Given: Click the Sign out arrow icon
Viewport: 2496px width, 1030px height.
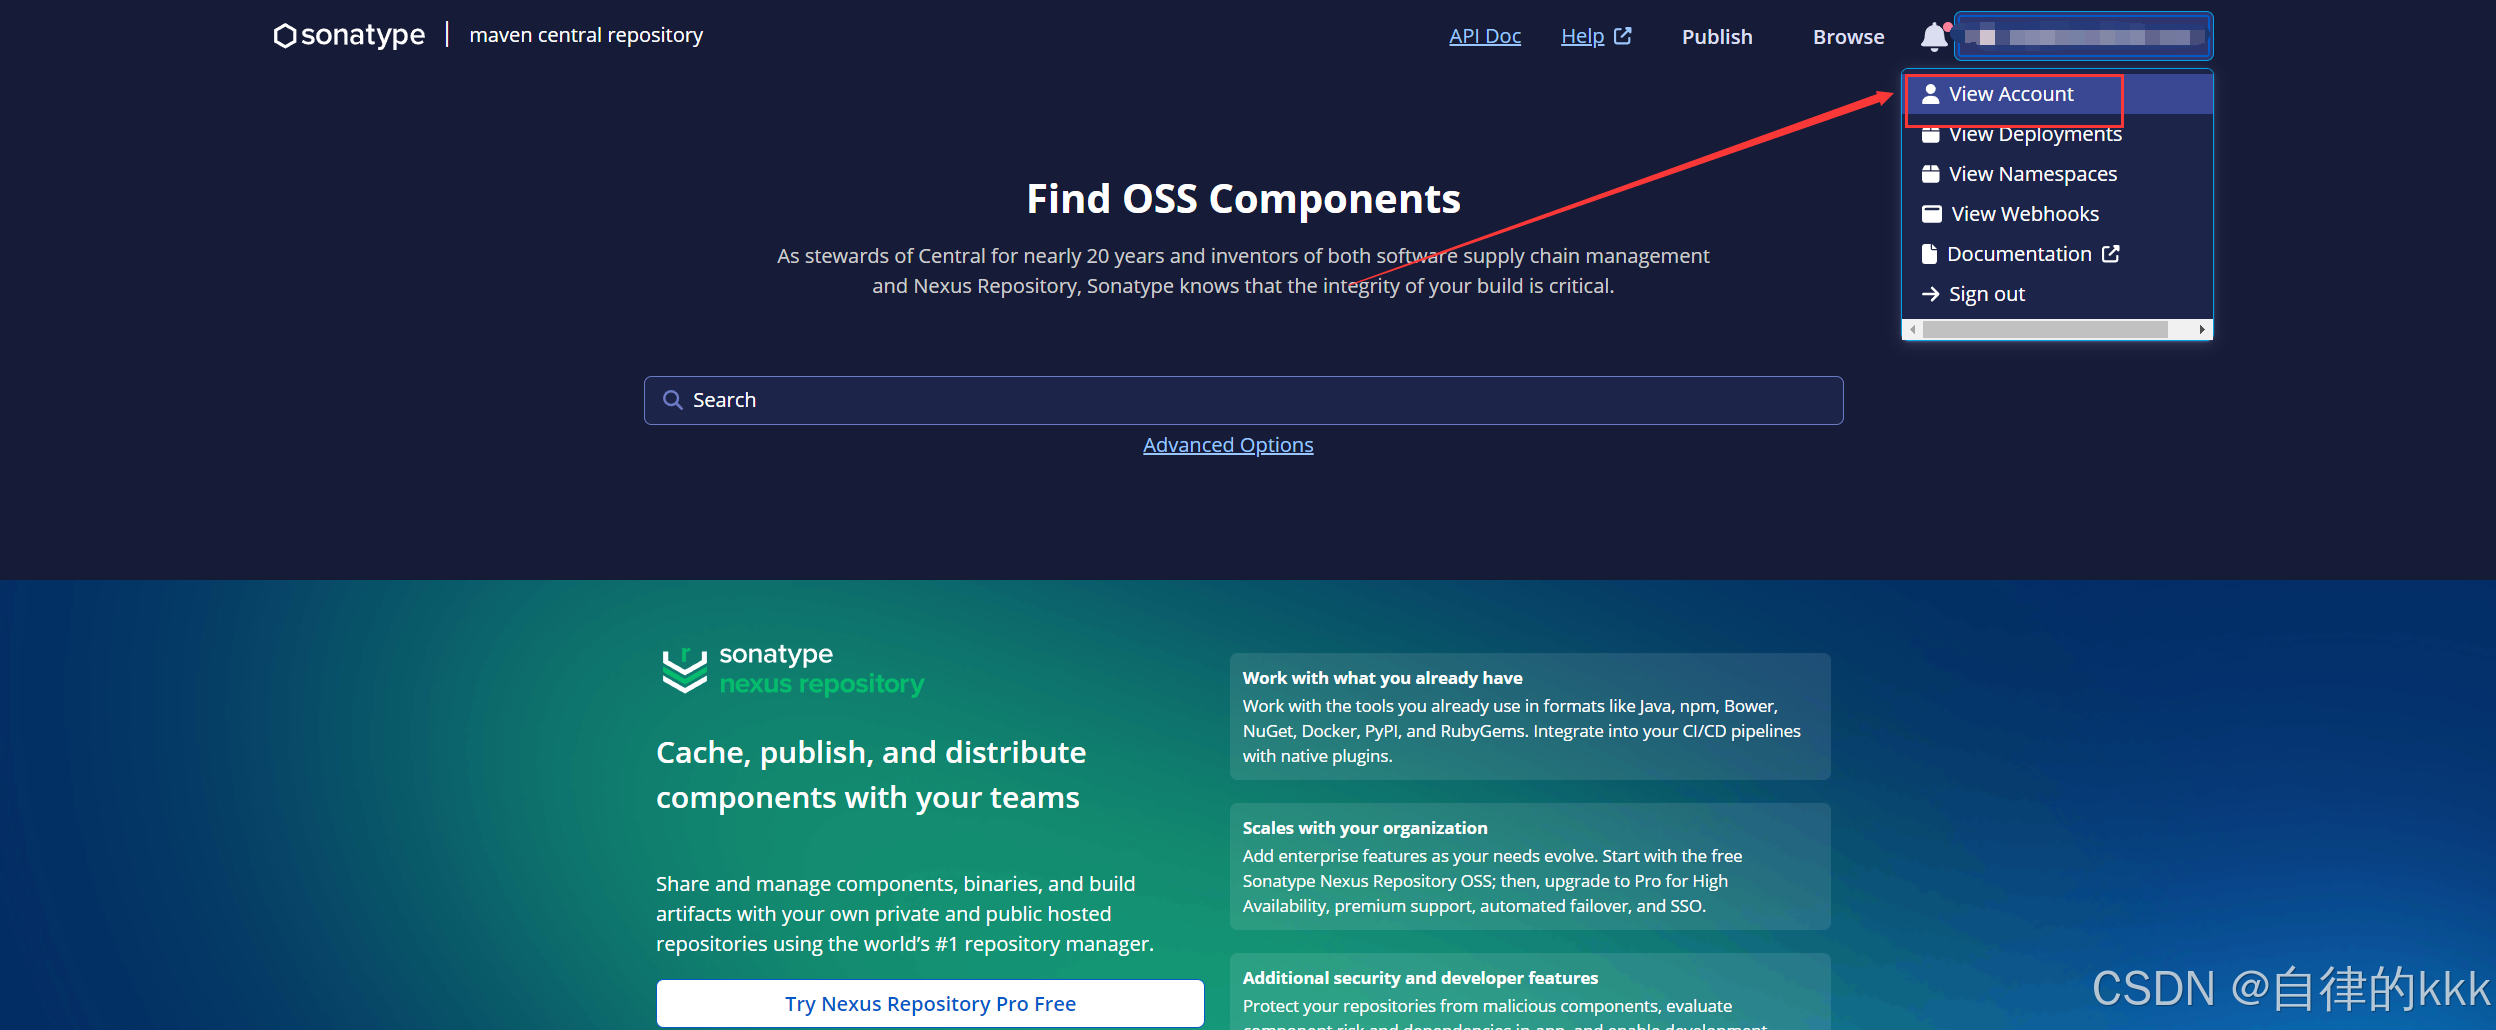Looking at the screenshot, I should coord(1931,294).
